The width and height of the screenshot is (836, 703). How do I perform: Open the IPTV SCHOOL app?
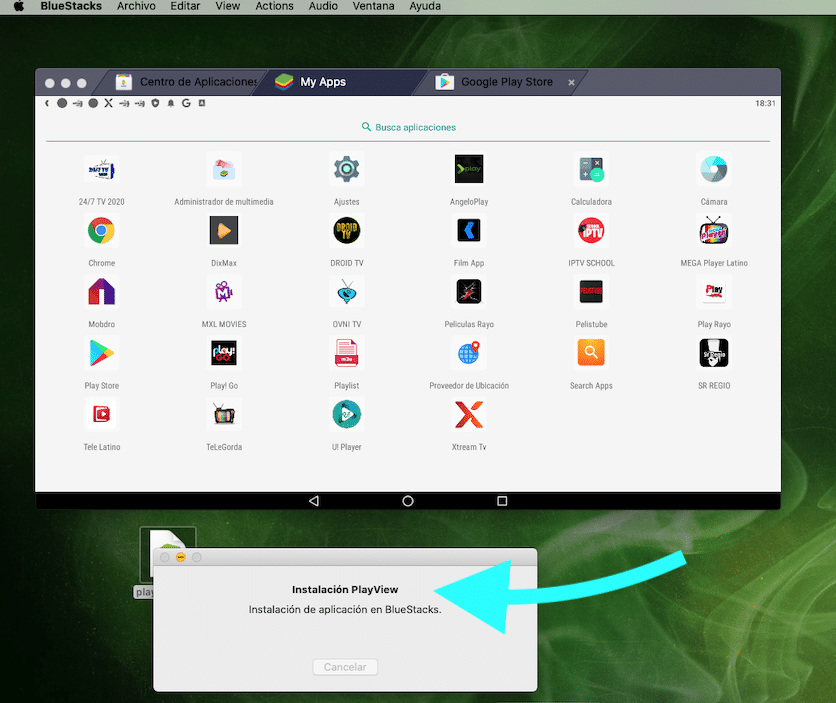[x=591, y=230]
